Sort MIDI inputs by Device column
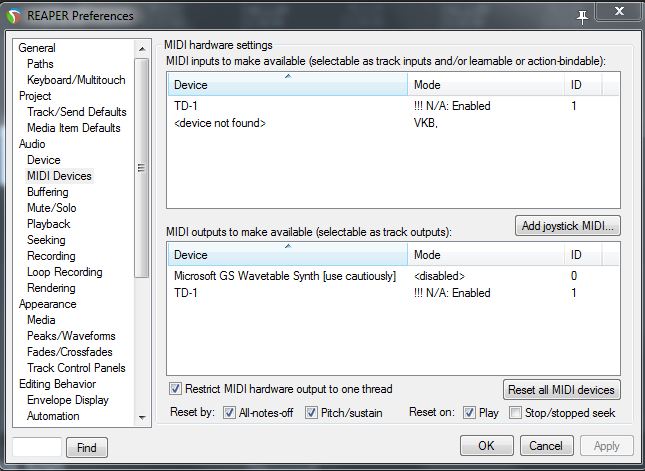Image resolution: width=645 pixels, height=471 pixels. tap(288, 85)
